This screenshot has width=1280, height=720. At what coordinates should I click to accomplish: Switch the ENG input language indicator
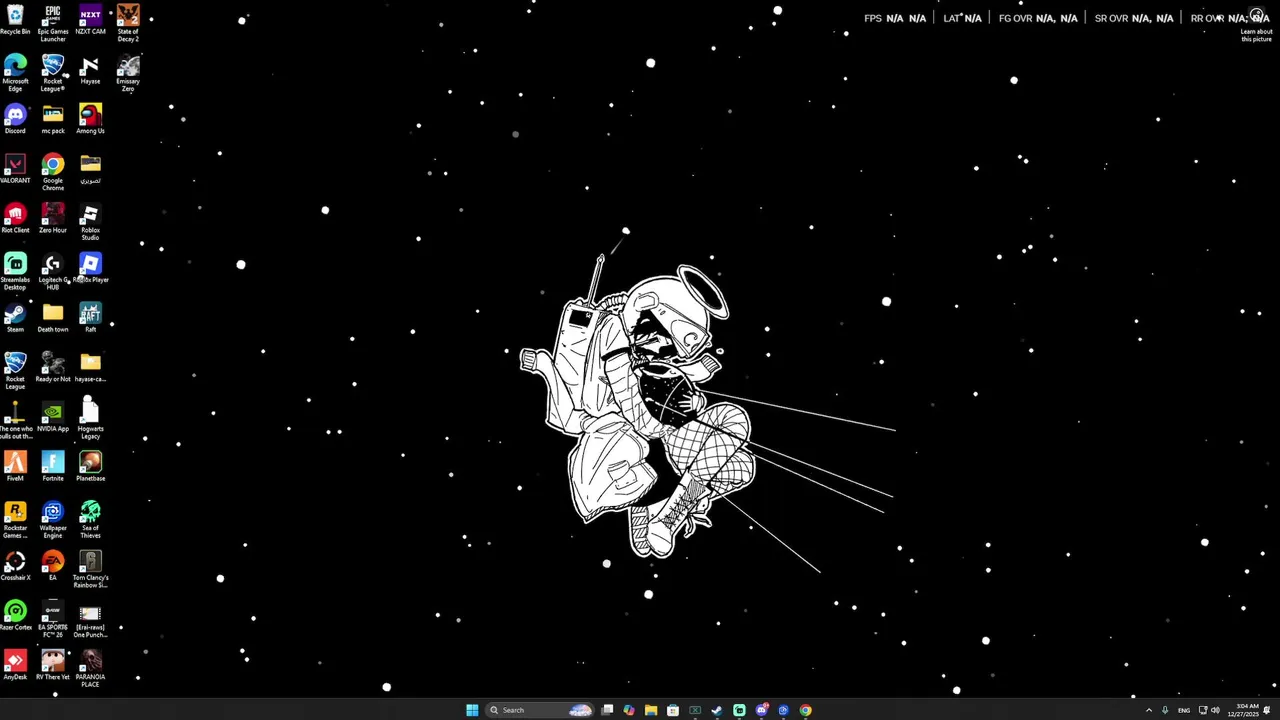click(1184, 710)
